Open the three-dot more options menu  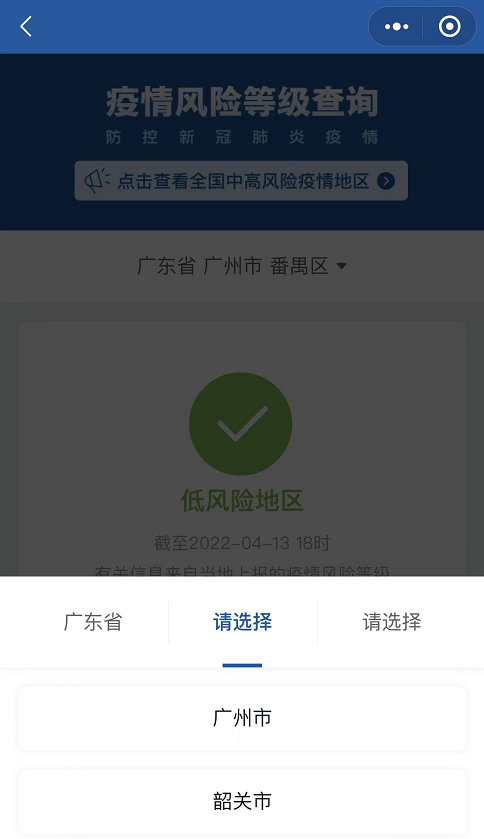click(396, 26)
